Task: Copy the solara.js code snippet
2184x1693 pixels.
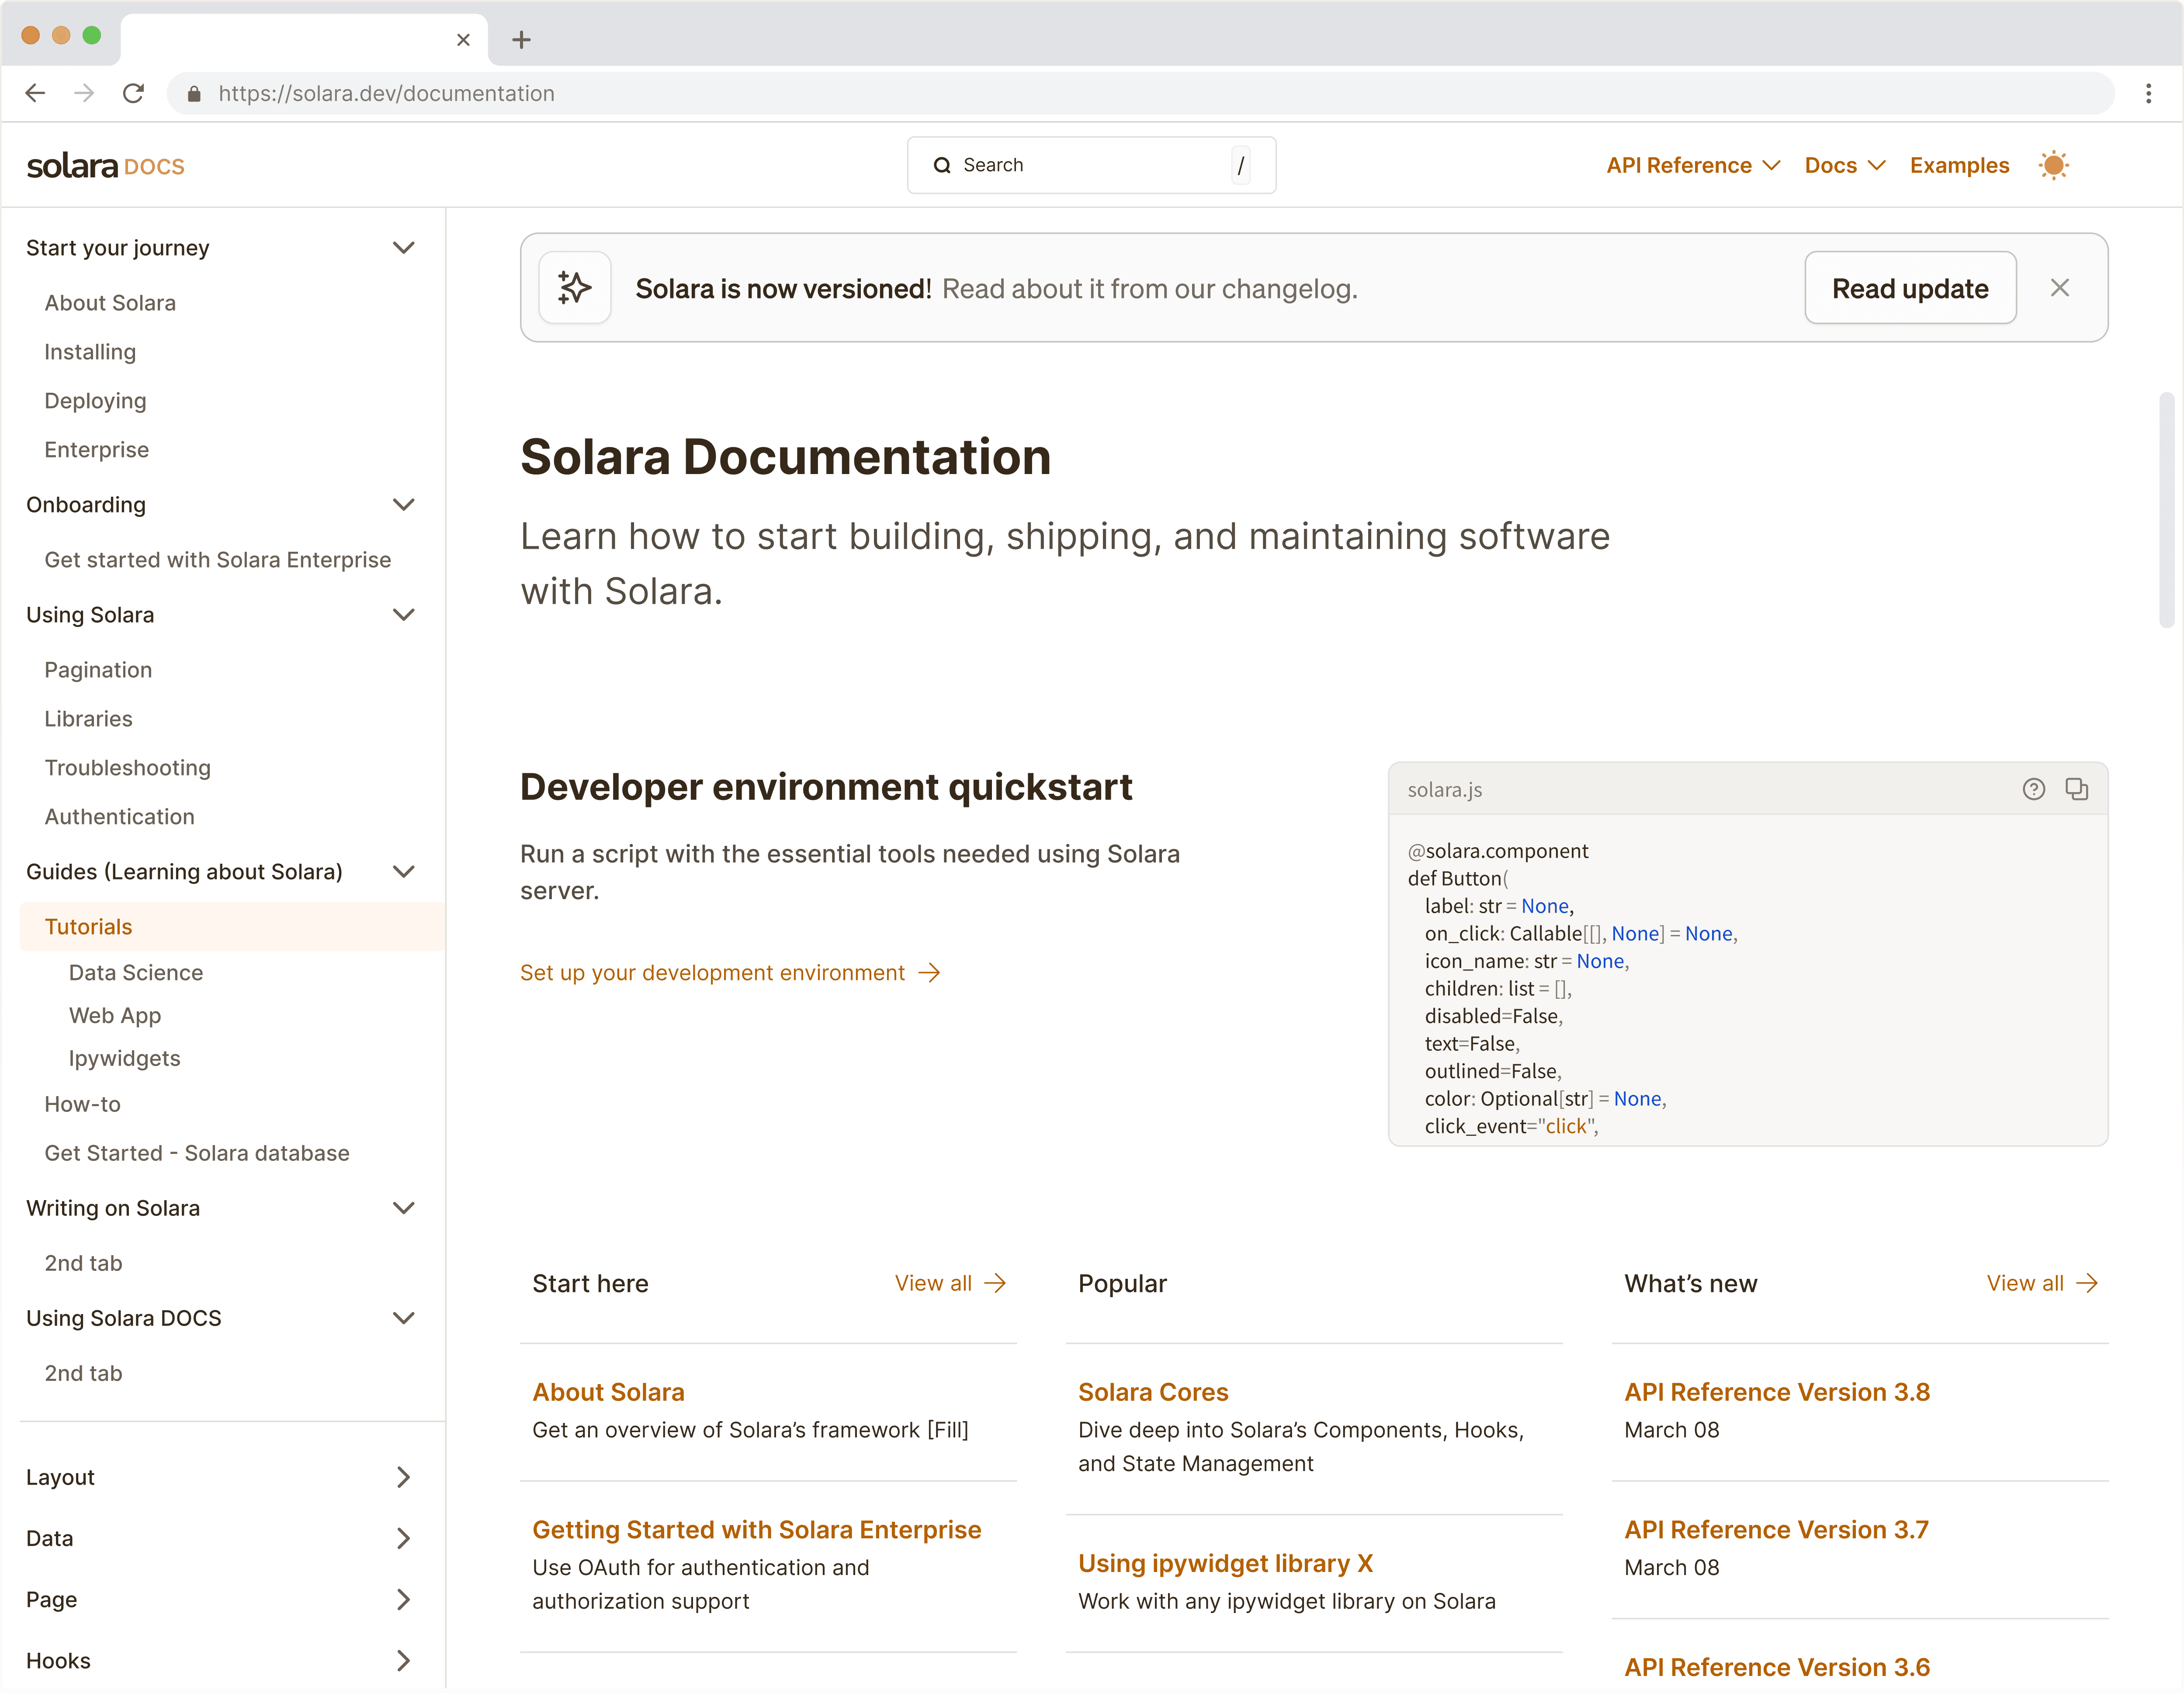Action: pyautogui.click(x=2077, y=789)
